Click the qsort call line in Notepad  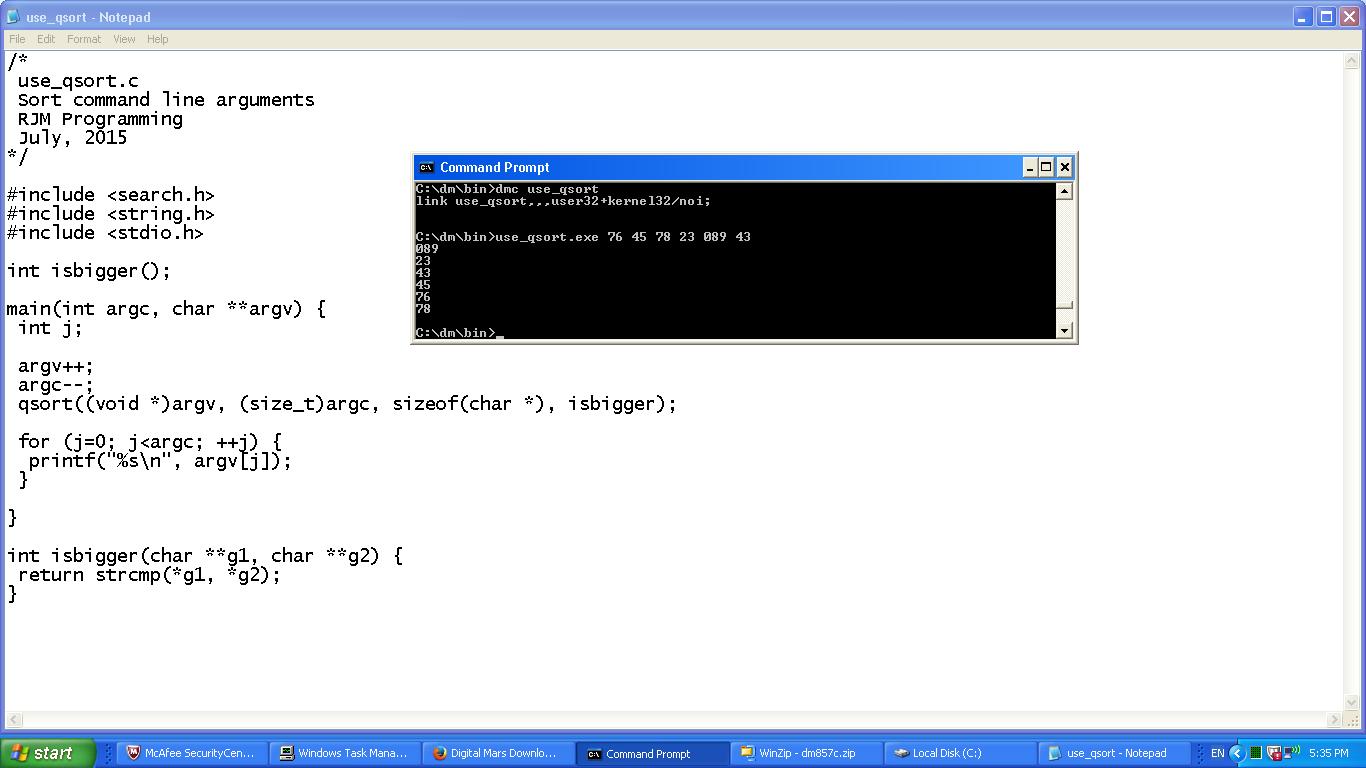347,404
